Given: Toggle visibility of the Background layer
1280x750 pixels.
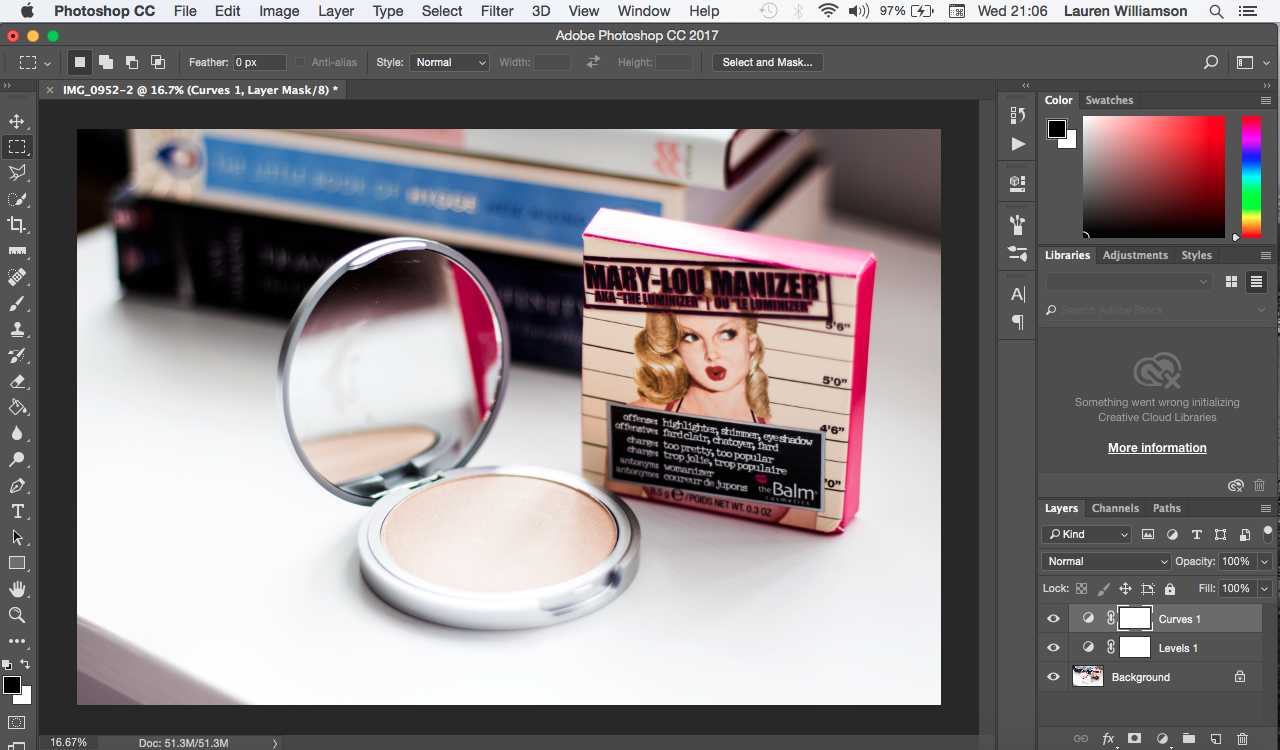Looking at the screenshot, I should [x=1053, y=677].
